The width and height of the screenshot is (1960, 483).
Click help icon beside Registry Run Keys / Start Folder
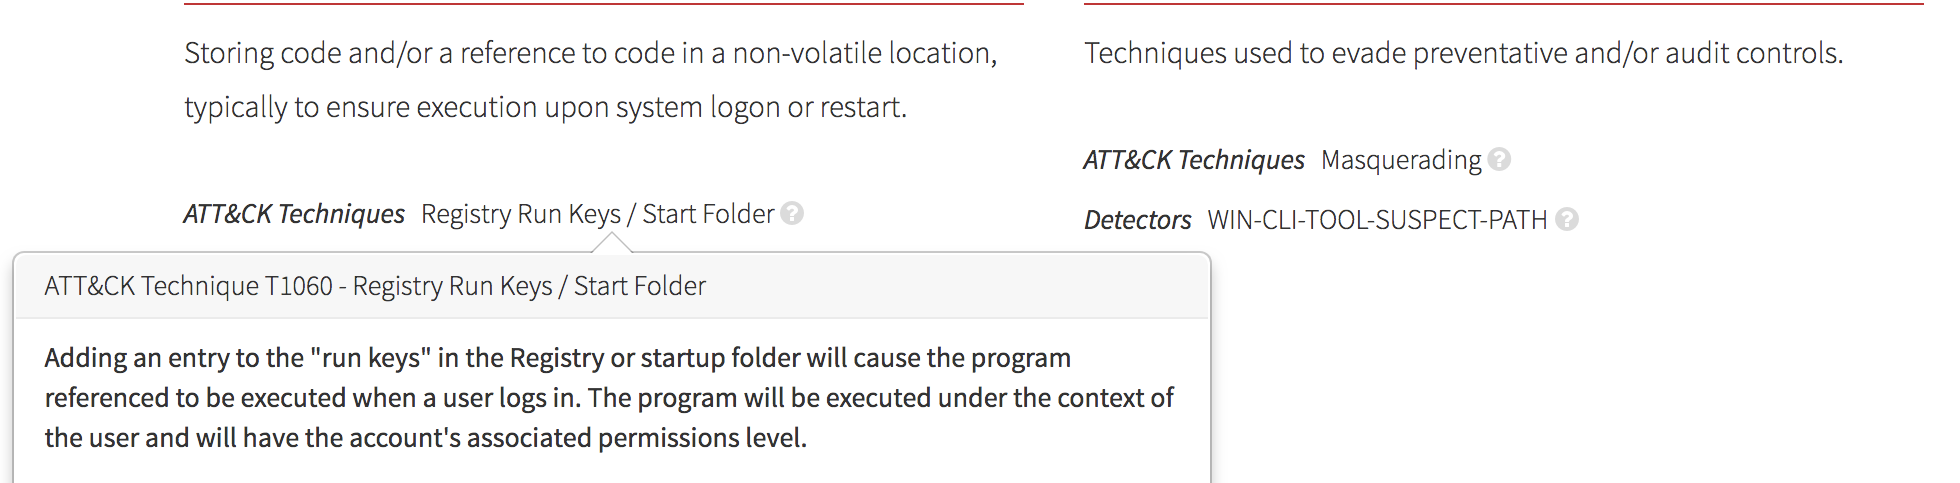[792, 213]
